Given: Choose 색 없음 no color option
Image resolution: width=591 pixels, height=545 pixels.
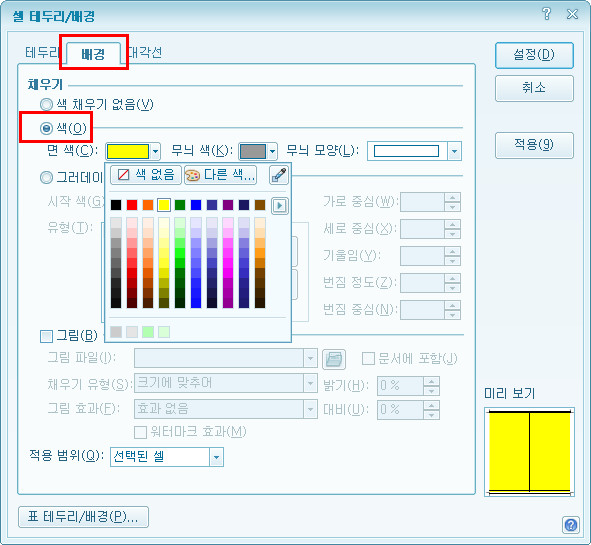Looking at the screenshot, I should click(146, 175).
